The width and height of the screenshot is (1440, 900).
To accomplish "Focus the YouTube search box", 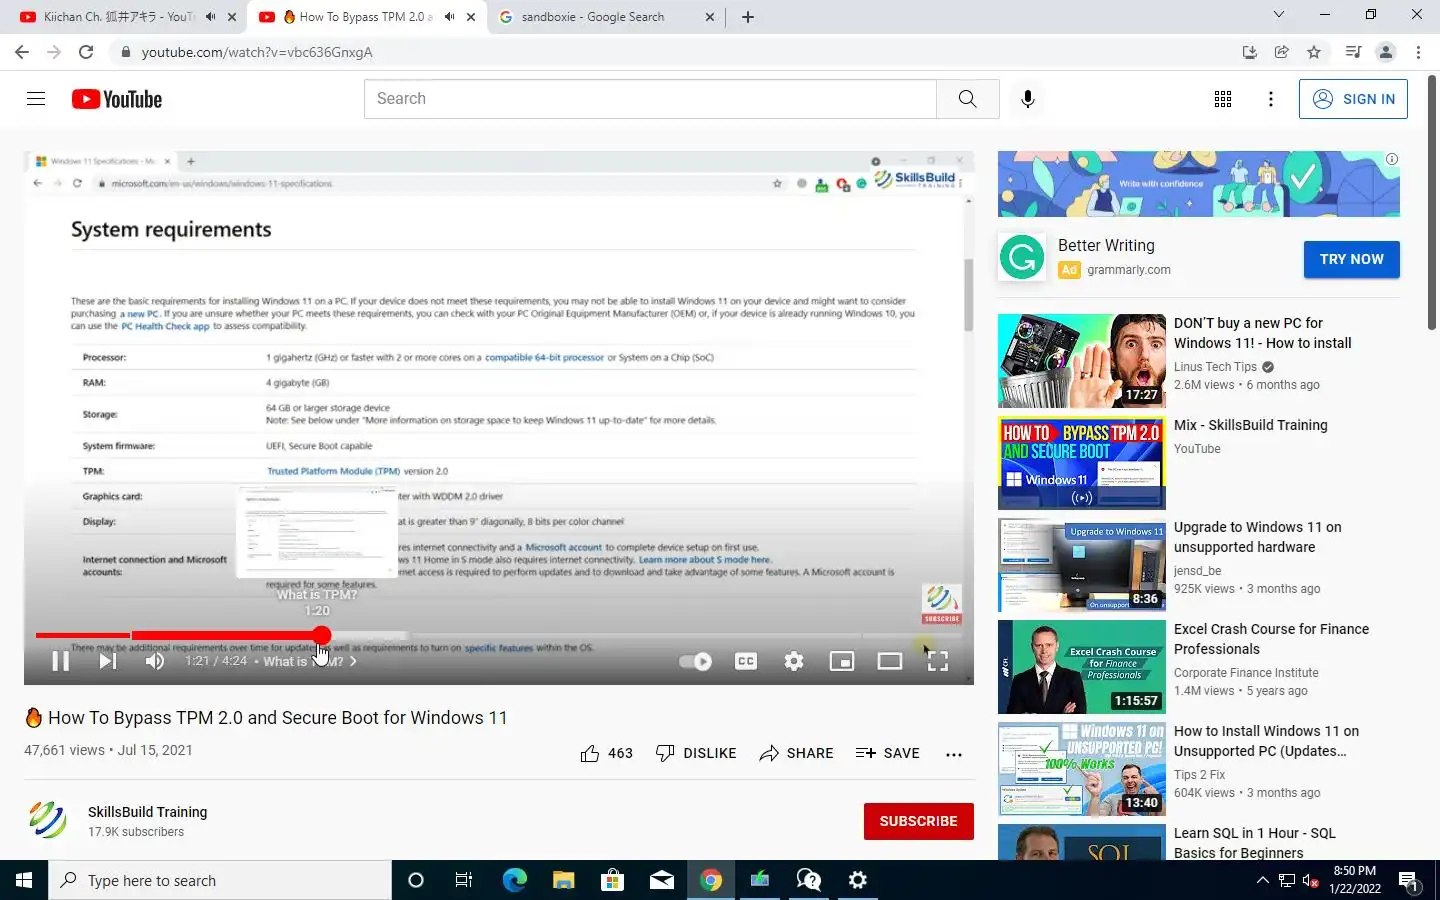I will pos(650,99).
